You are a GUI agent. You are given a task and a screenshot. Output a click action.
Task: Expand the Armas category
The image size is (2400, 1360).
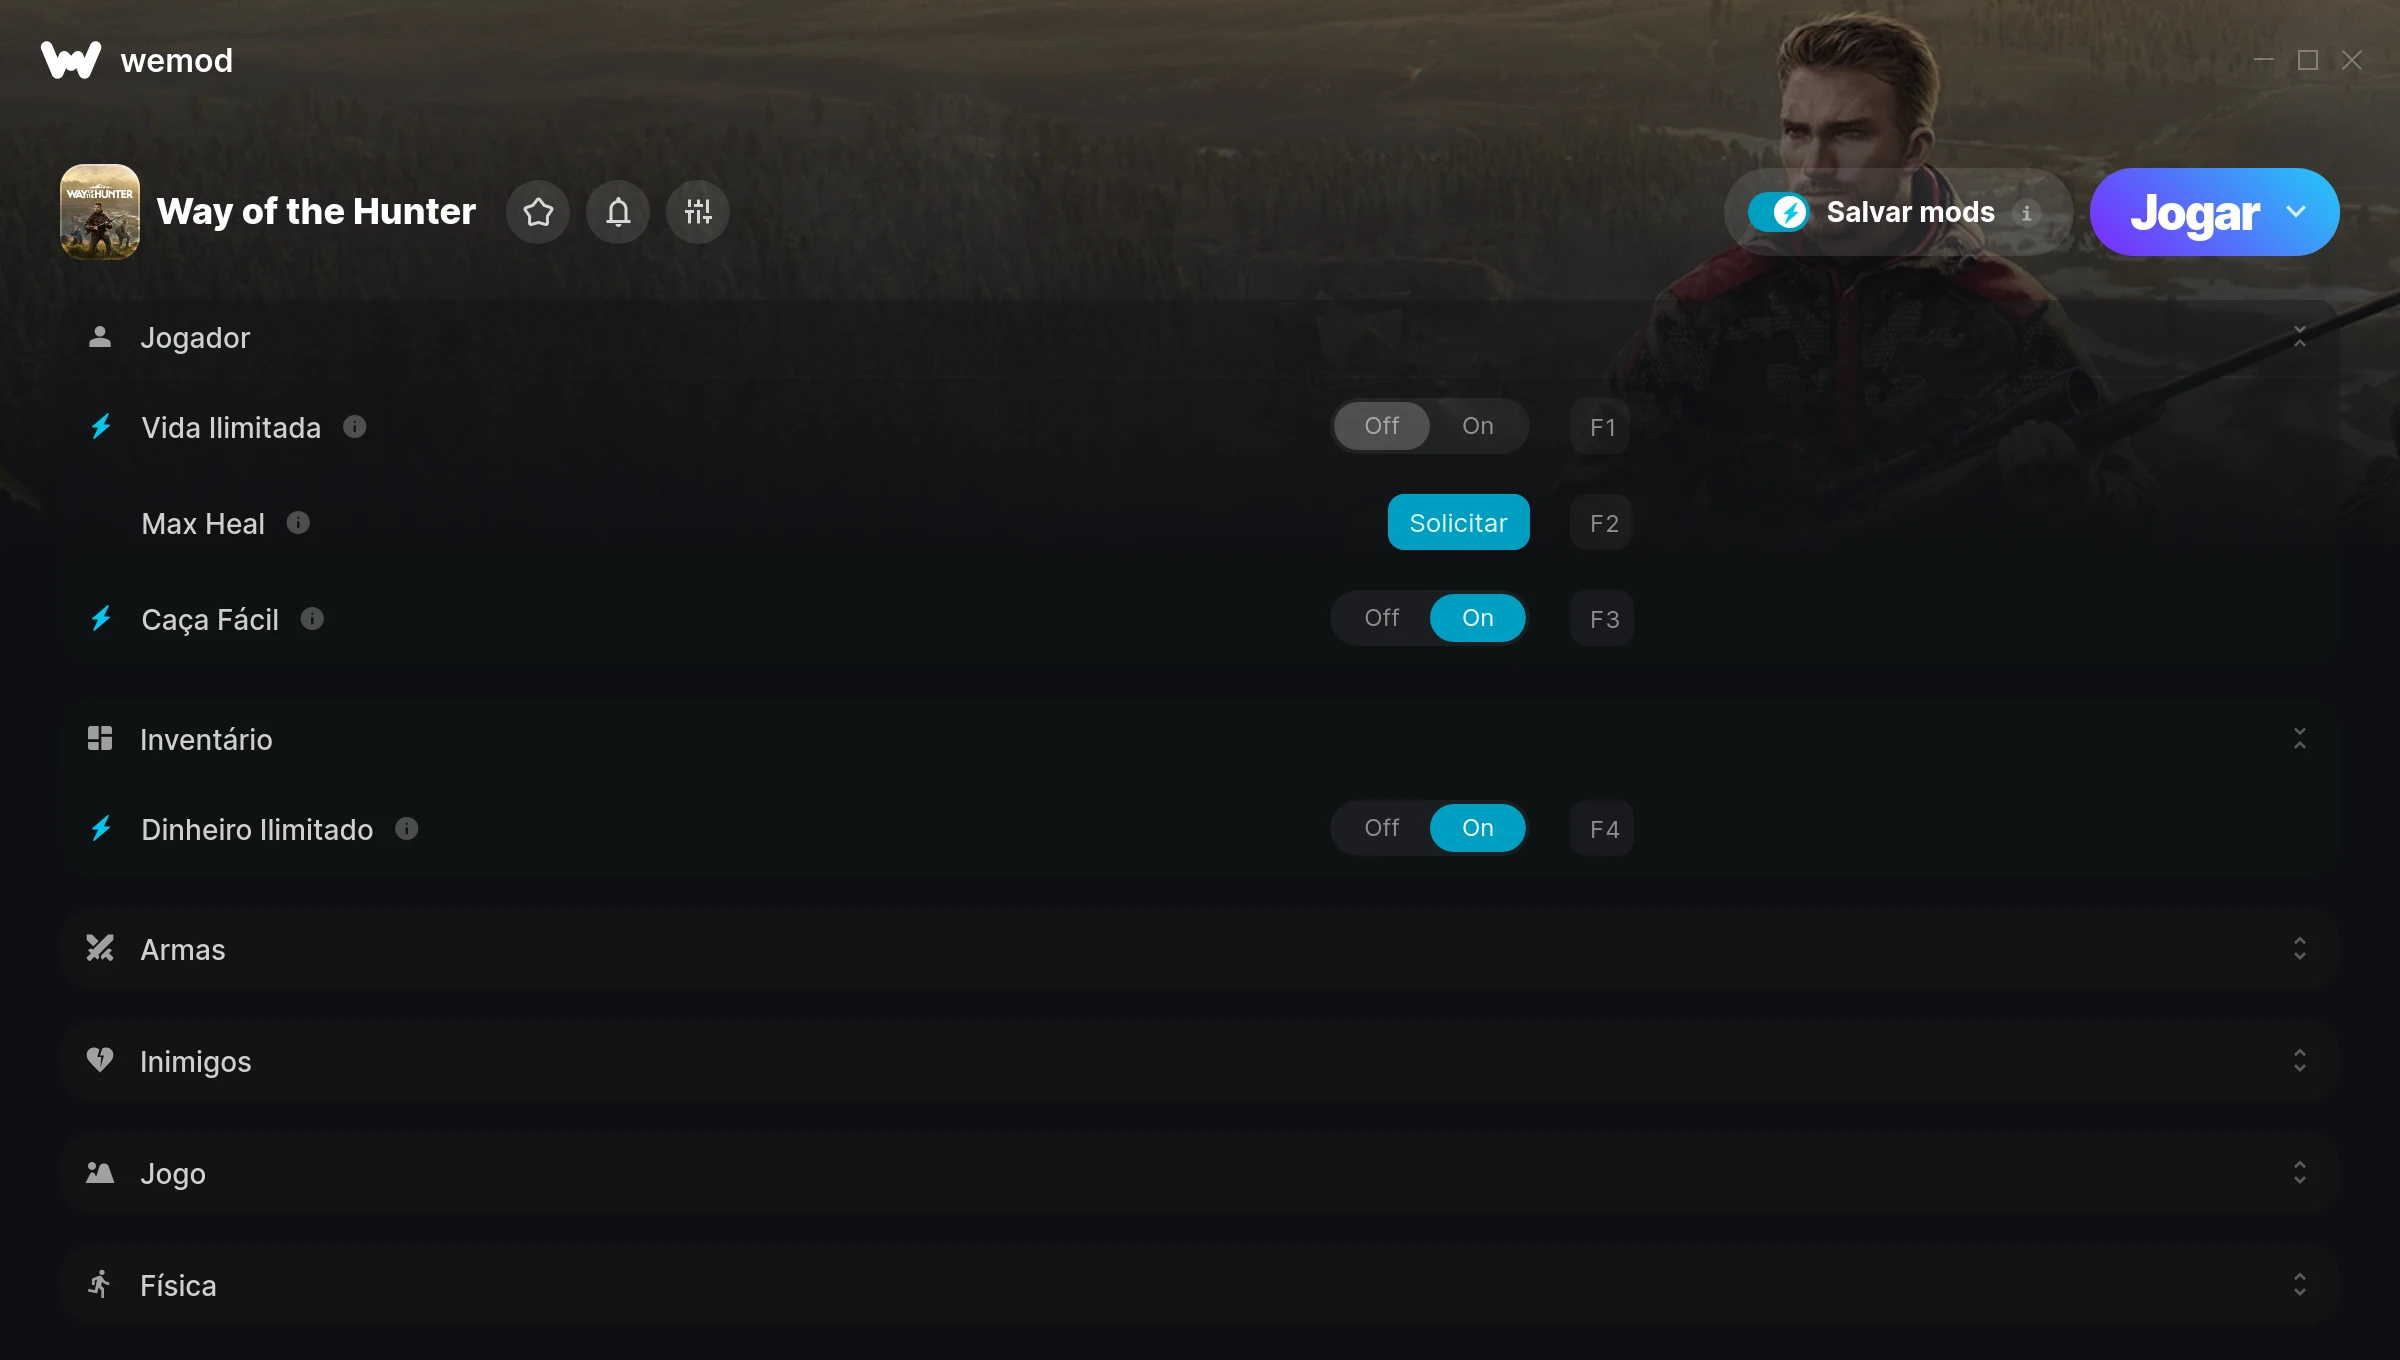2300,949
